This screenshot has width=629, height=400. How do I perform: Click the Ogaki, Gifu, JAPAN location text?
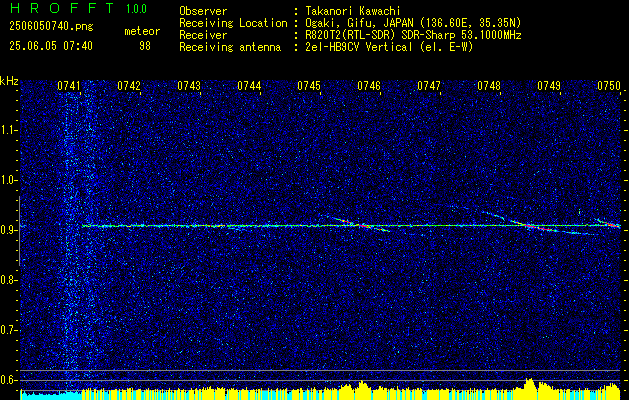pyautogui.click(x=413, y=23)
